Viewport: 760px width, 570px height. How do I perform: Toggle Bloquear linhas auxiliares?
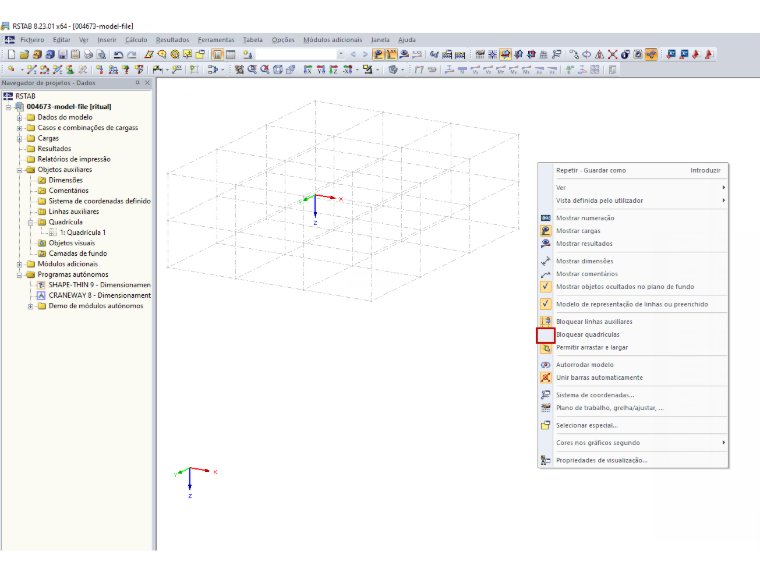pos(546,321)
